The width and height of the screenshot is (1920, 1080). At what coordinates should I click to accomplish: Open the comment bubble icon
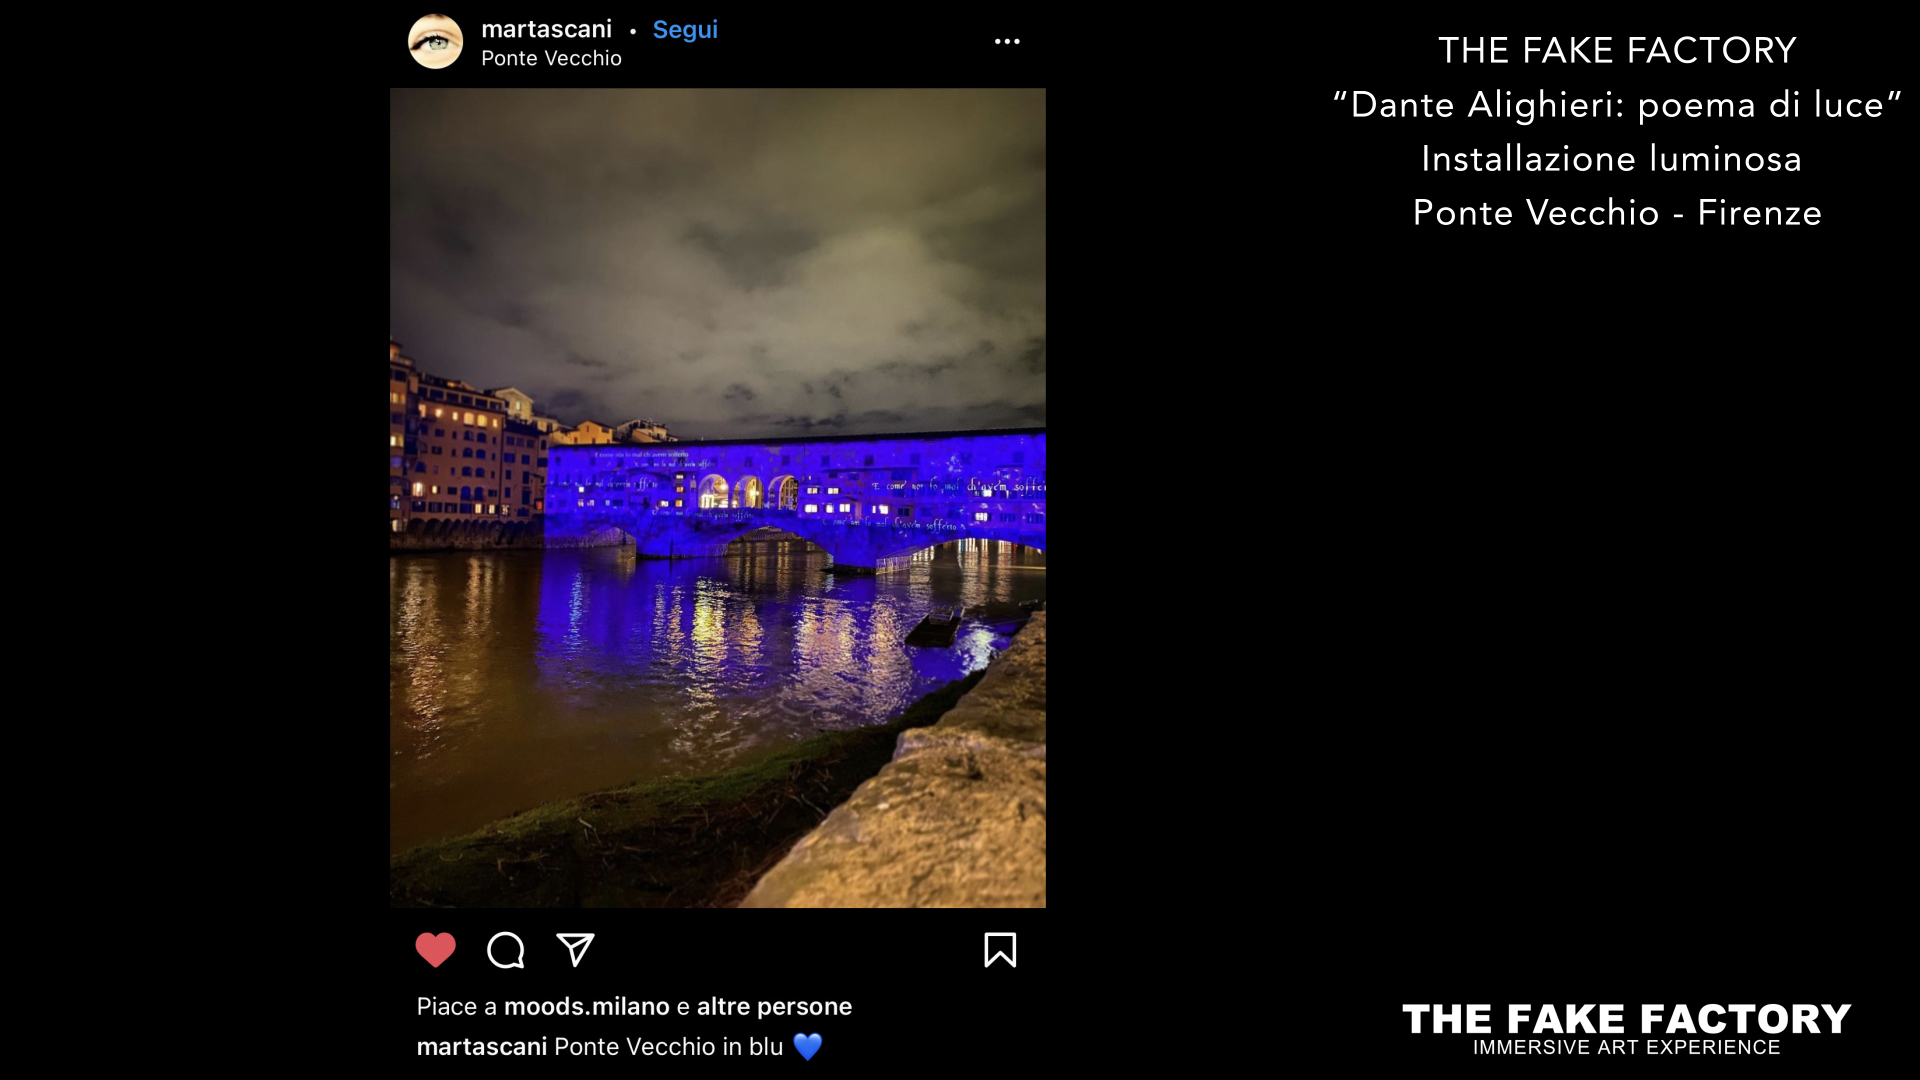tap(505, 950)
